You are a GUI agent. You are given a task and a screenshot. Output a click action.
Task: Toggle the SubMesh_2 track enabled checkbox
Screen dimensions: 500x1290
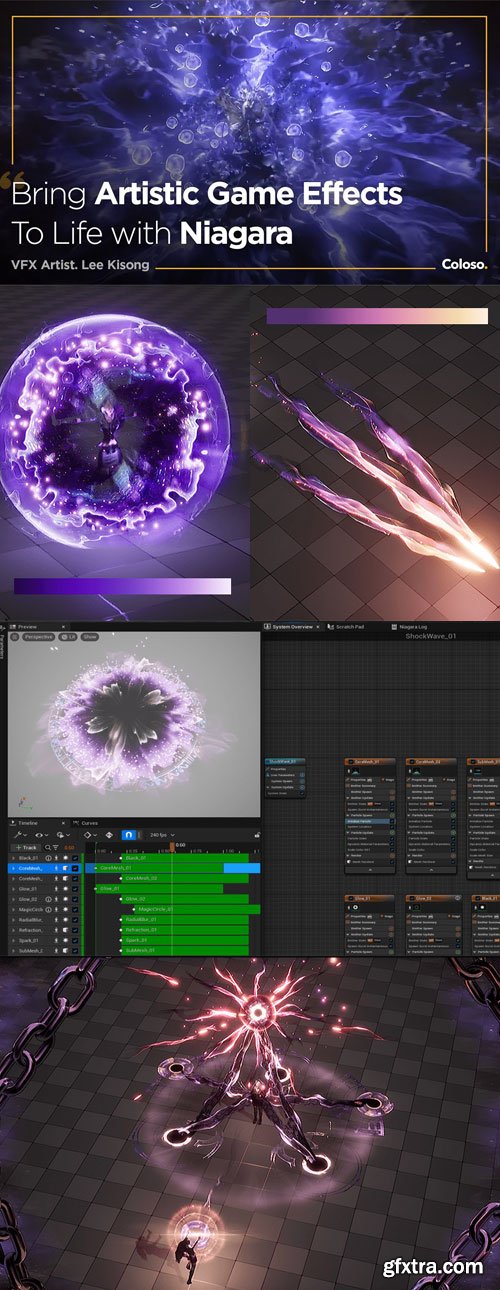[x=75, y=950]
